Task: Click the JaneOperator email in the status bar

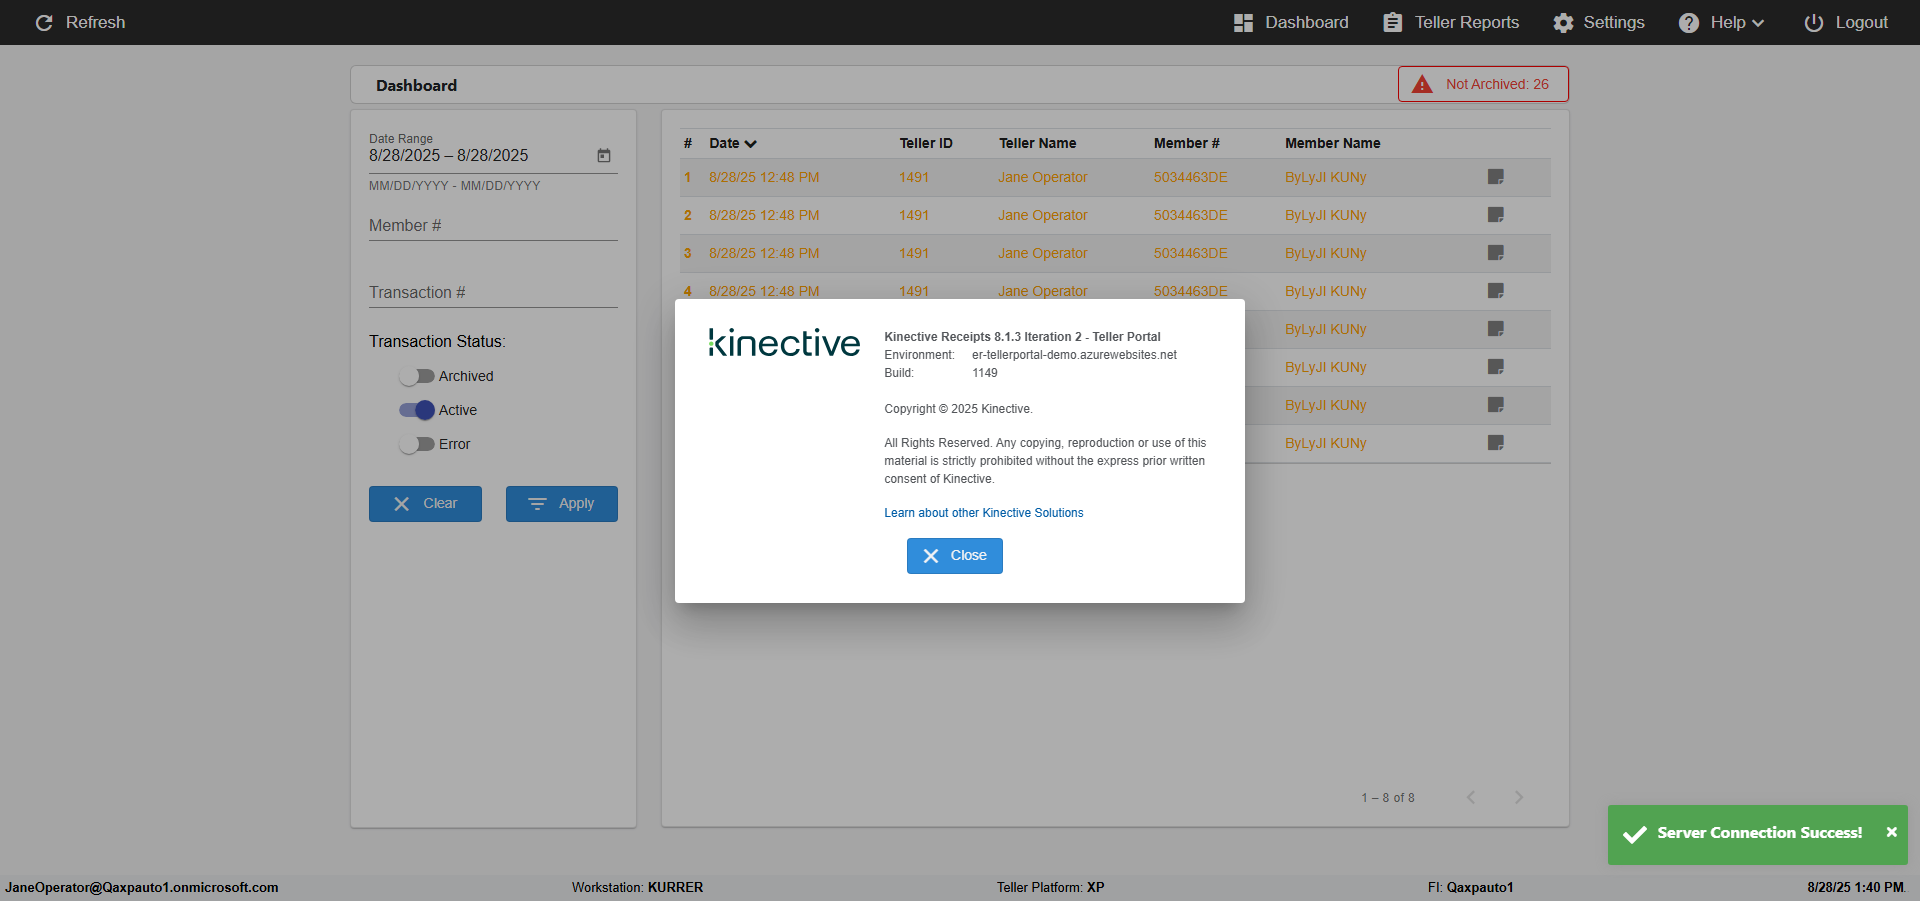Action: pos(142,887)
